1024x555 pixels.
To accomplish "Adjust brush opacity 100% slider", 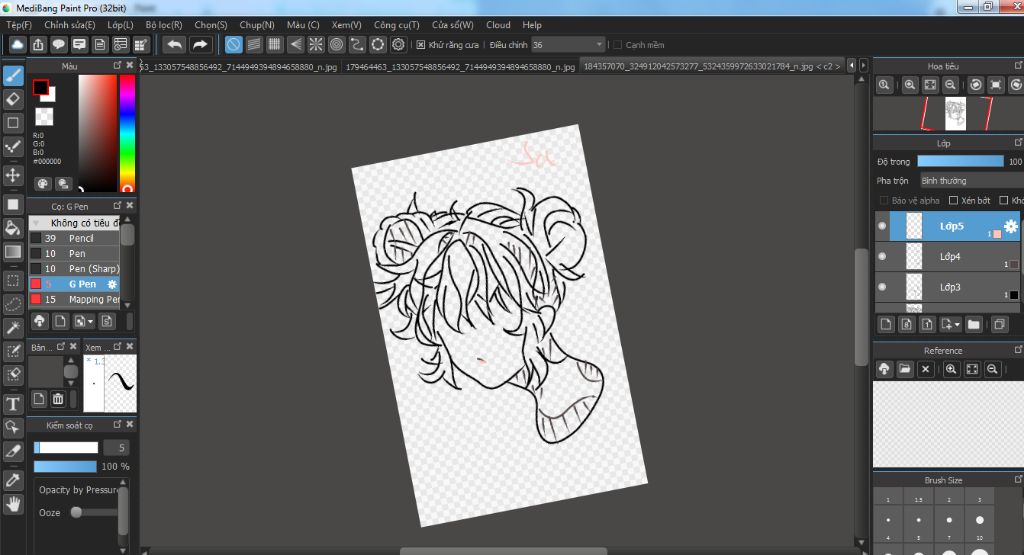I will pyautogui.click(x=65, y=466).
